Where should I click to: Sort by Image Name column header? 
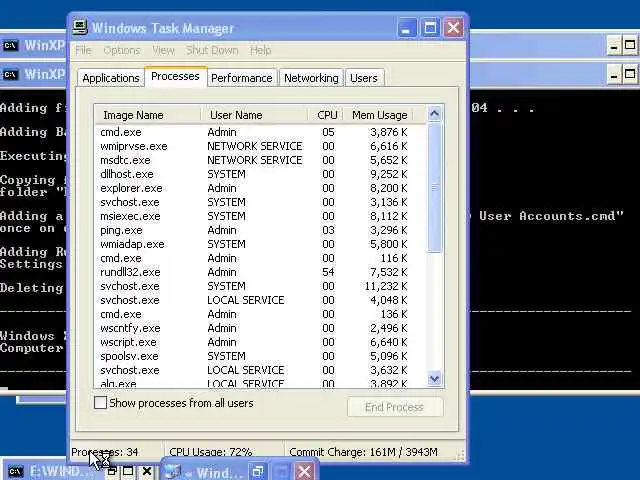pos(147,115)
